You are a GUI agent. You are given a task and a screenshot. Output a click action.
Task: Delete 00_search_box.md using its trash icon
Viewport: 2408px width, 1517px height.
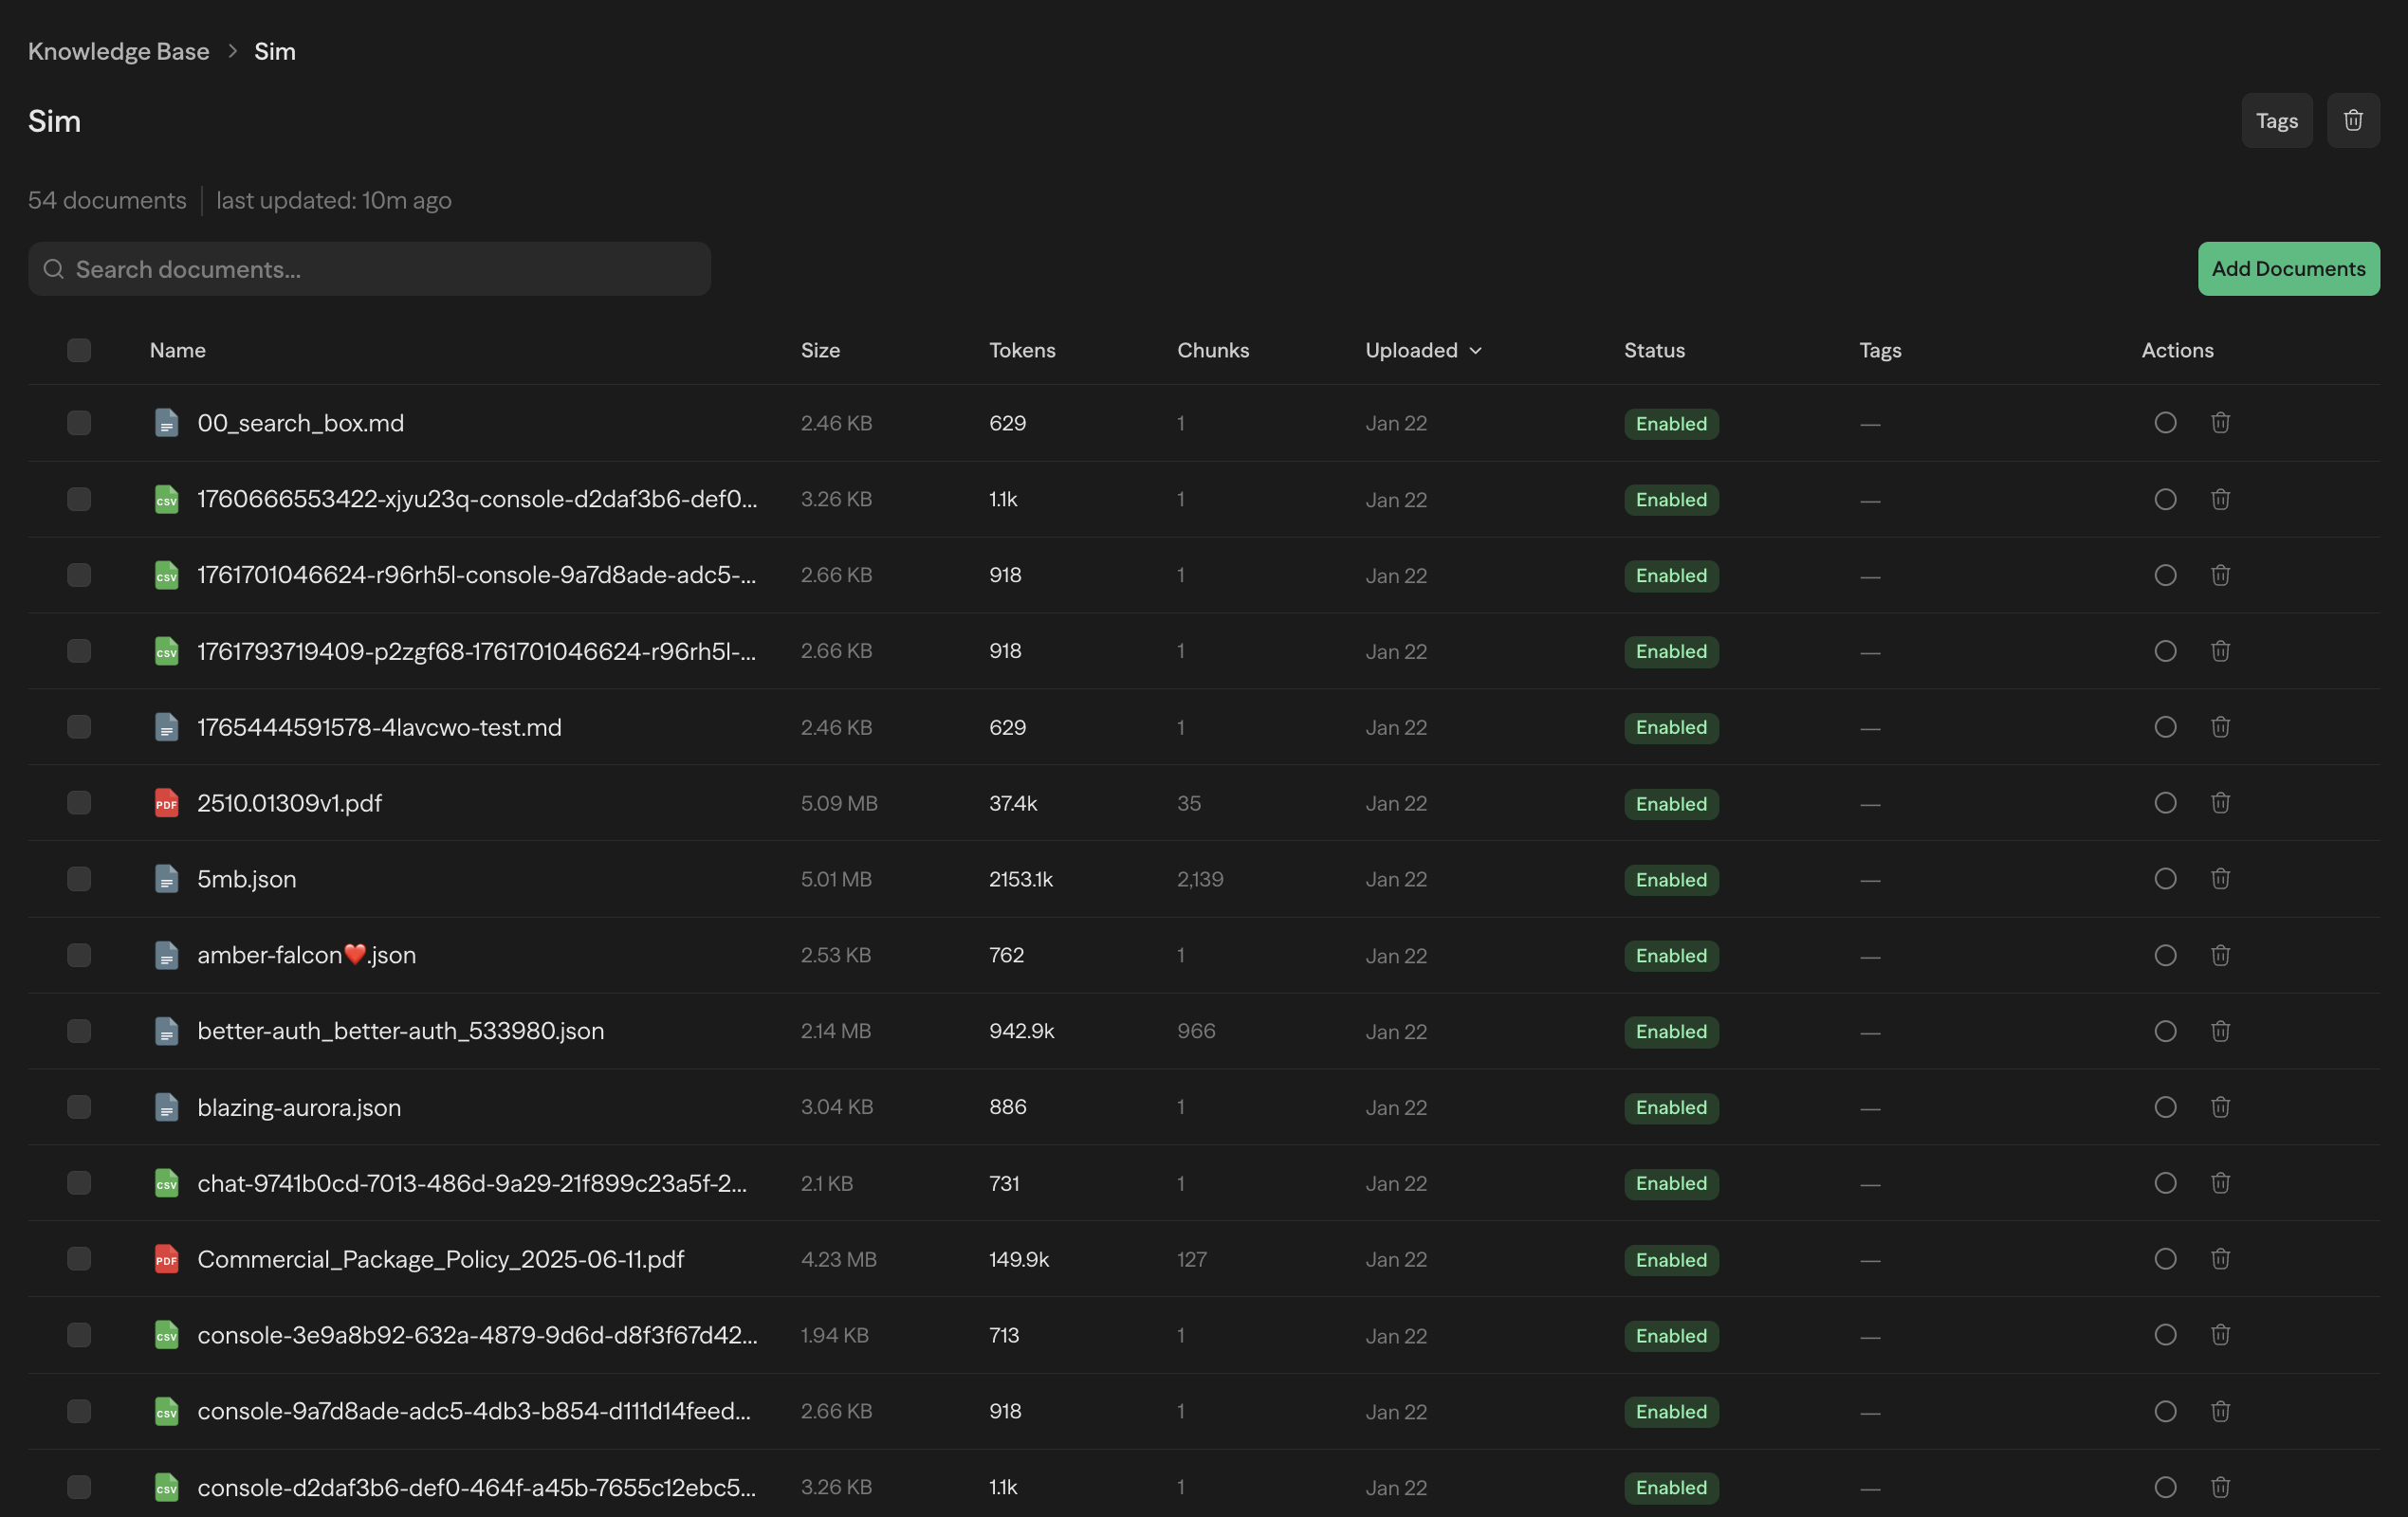2220,422
